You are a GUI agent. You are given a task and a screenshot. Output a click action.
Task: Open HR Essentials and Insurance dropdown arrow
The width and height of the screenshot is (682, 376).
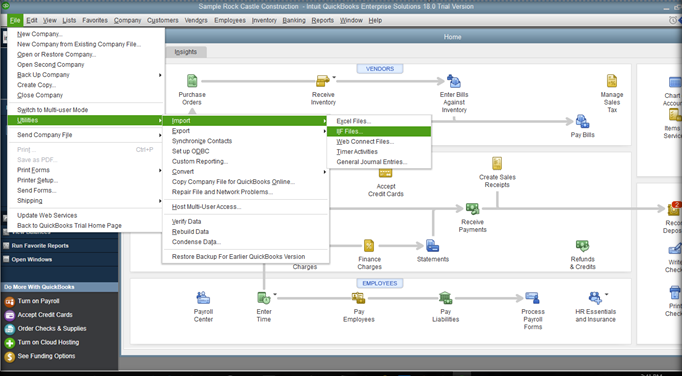606,295
